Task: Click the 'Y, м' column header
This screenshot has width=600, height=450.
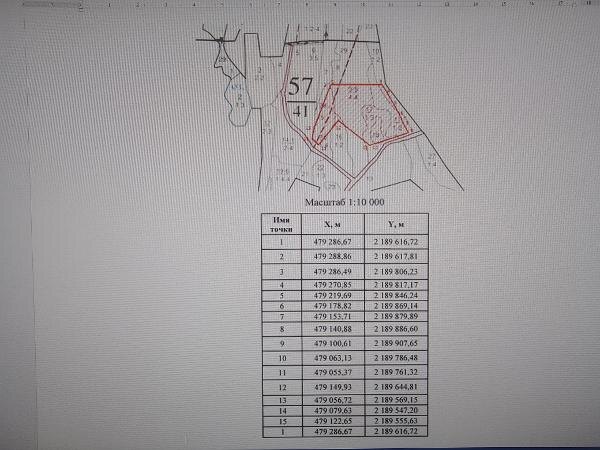Action: click(396, 224)
